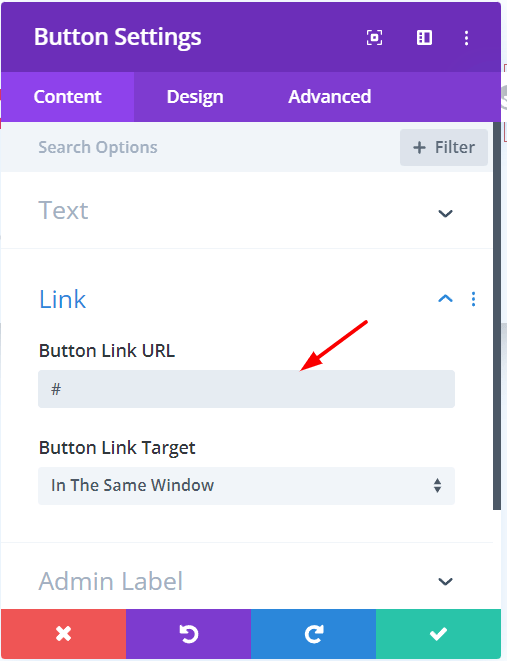507x661 pixels.
Task: Switch to the Advanced tab
Action: 330,97
